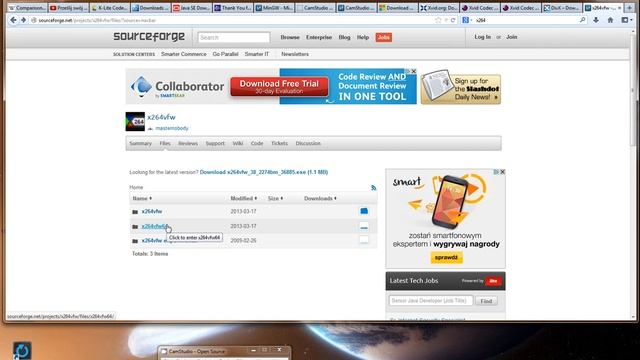Switch to the Files project tab
The height and width of the screenshot is (360, 640).
point(165,143)
